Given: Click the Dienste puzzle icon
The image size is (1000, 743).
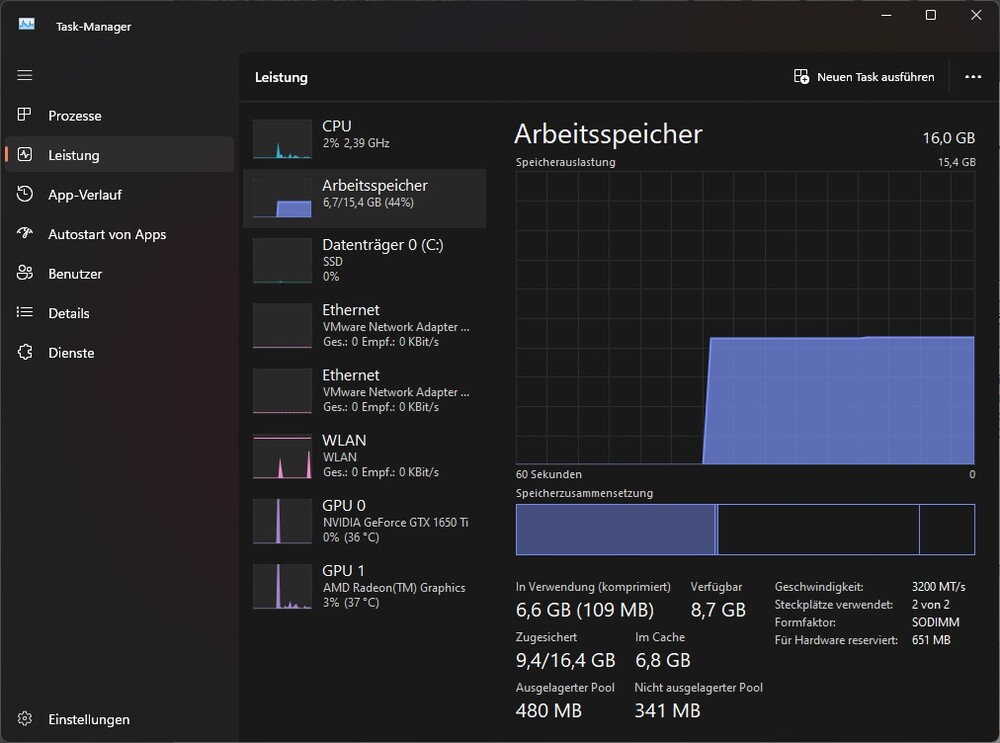Looking at the screenshot, I should click(24, 352).
